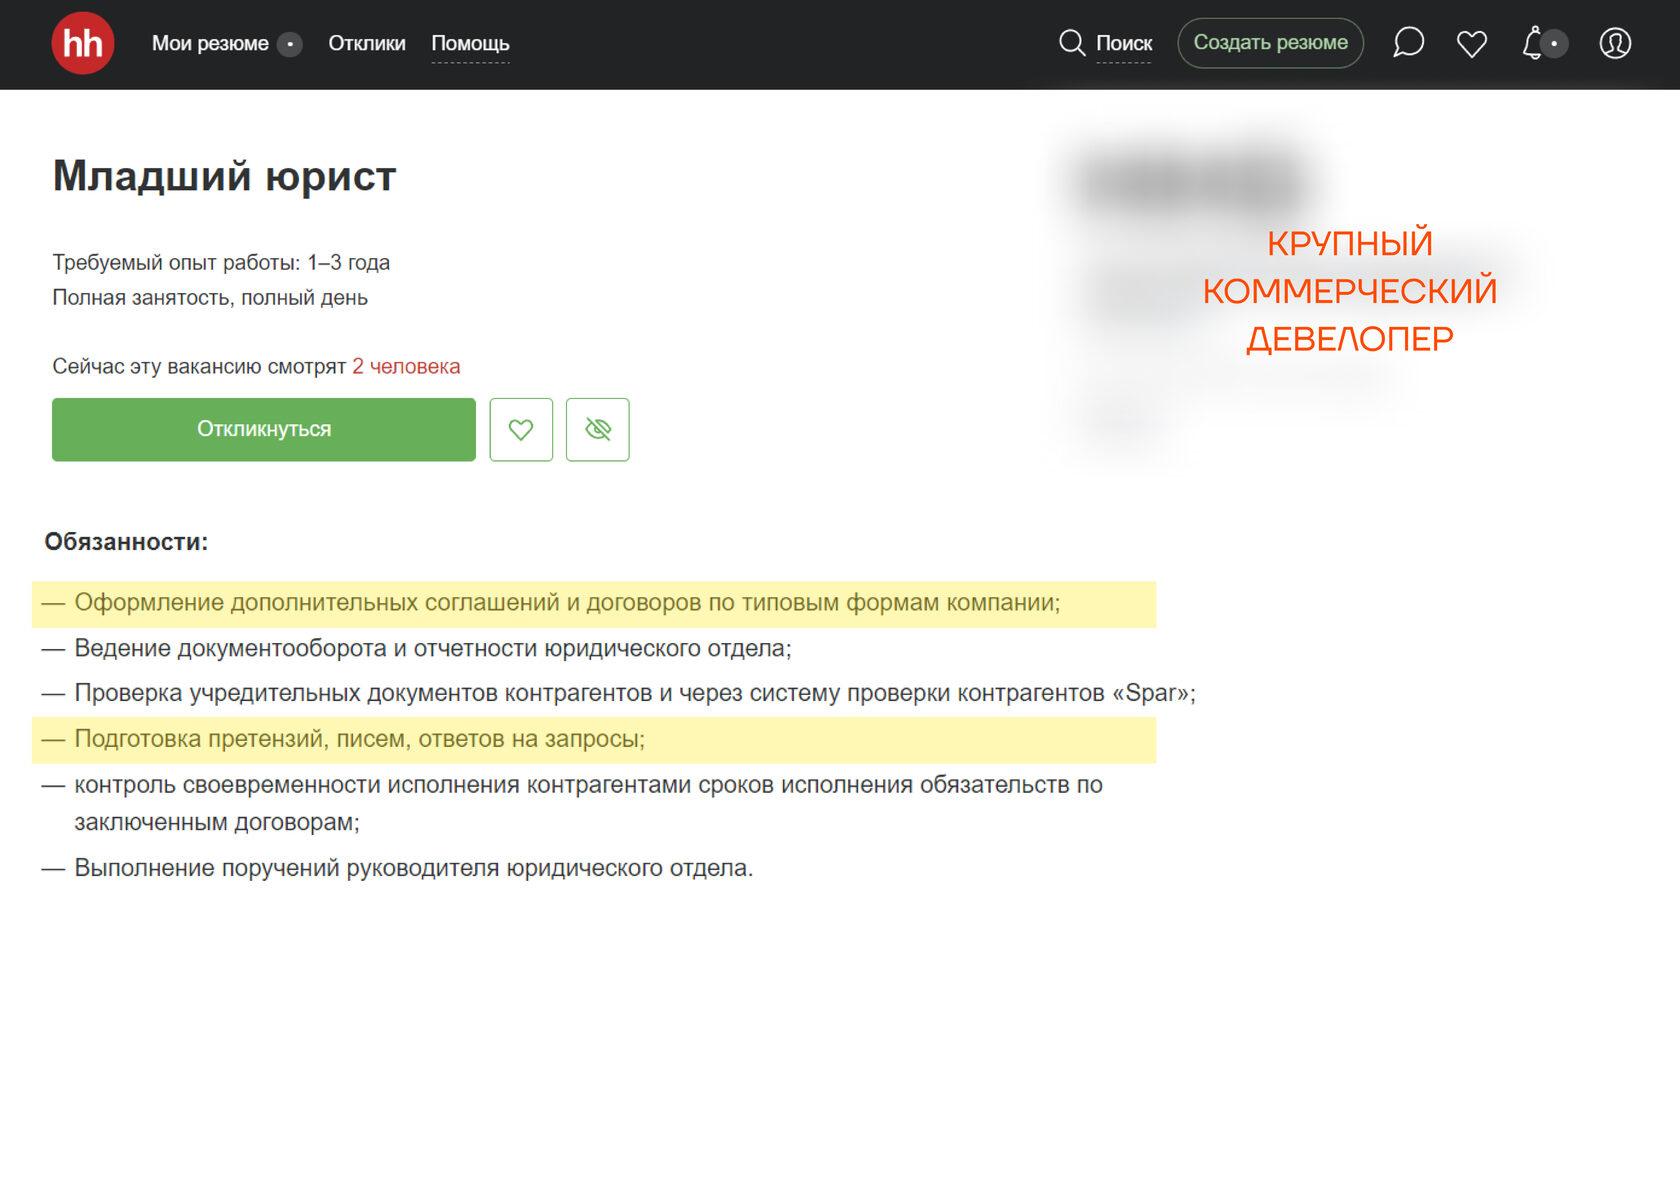1680x1199 pixels.
Task: Open the hh home page logo
Action: coord(83,43)
